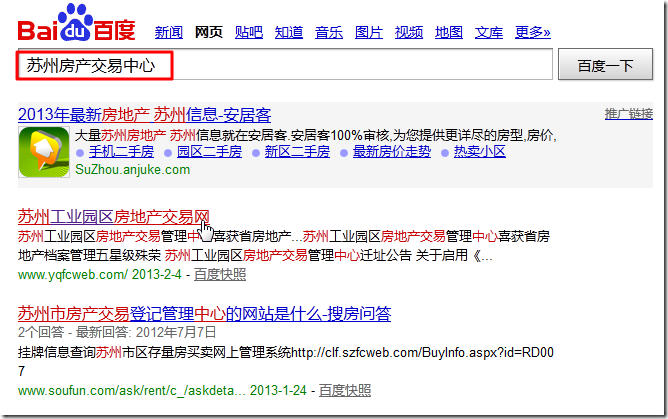Open 苏州市房产交易登记管理中心的网站是什么-搜房问答 result
This screenshot has height=419, width=668.
click(x=204, y=314)
